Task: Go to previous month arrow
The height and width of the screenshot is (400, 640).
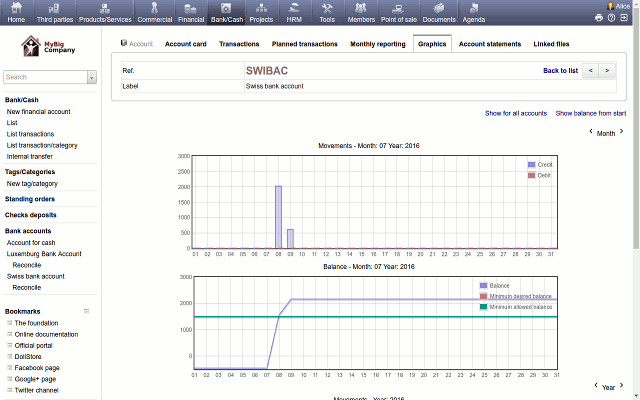Action: 591,132
